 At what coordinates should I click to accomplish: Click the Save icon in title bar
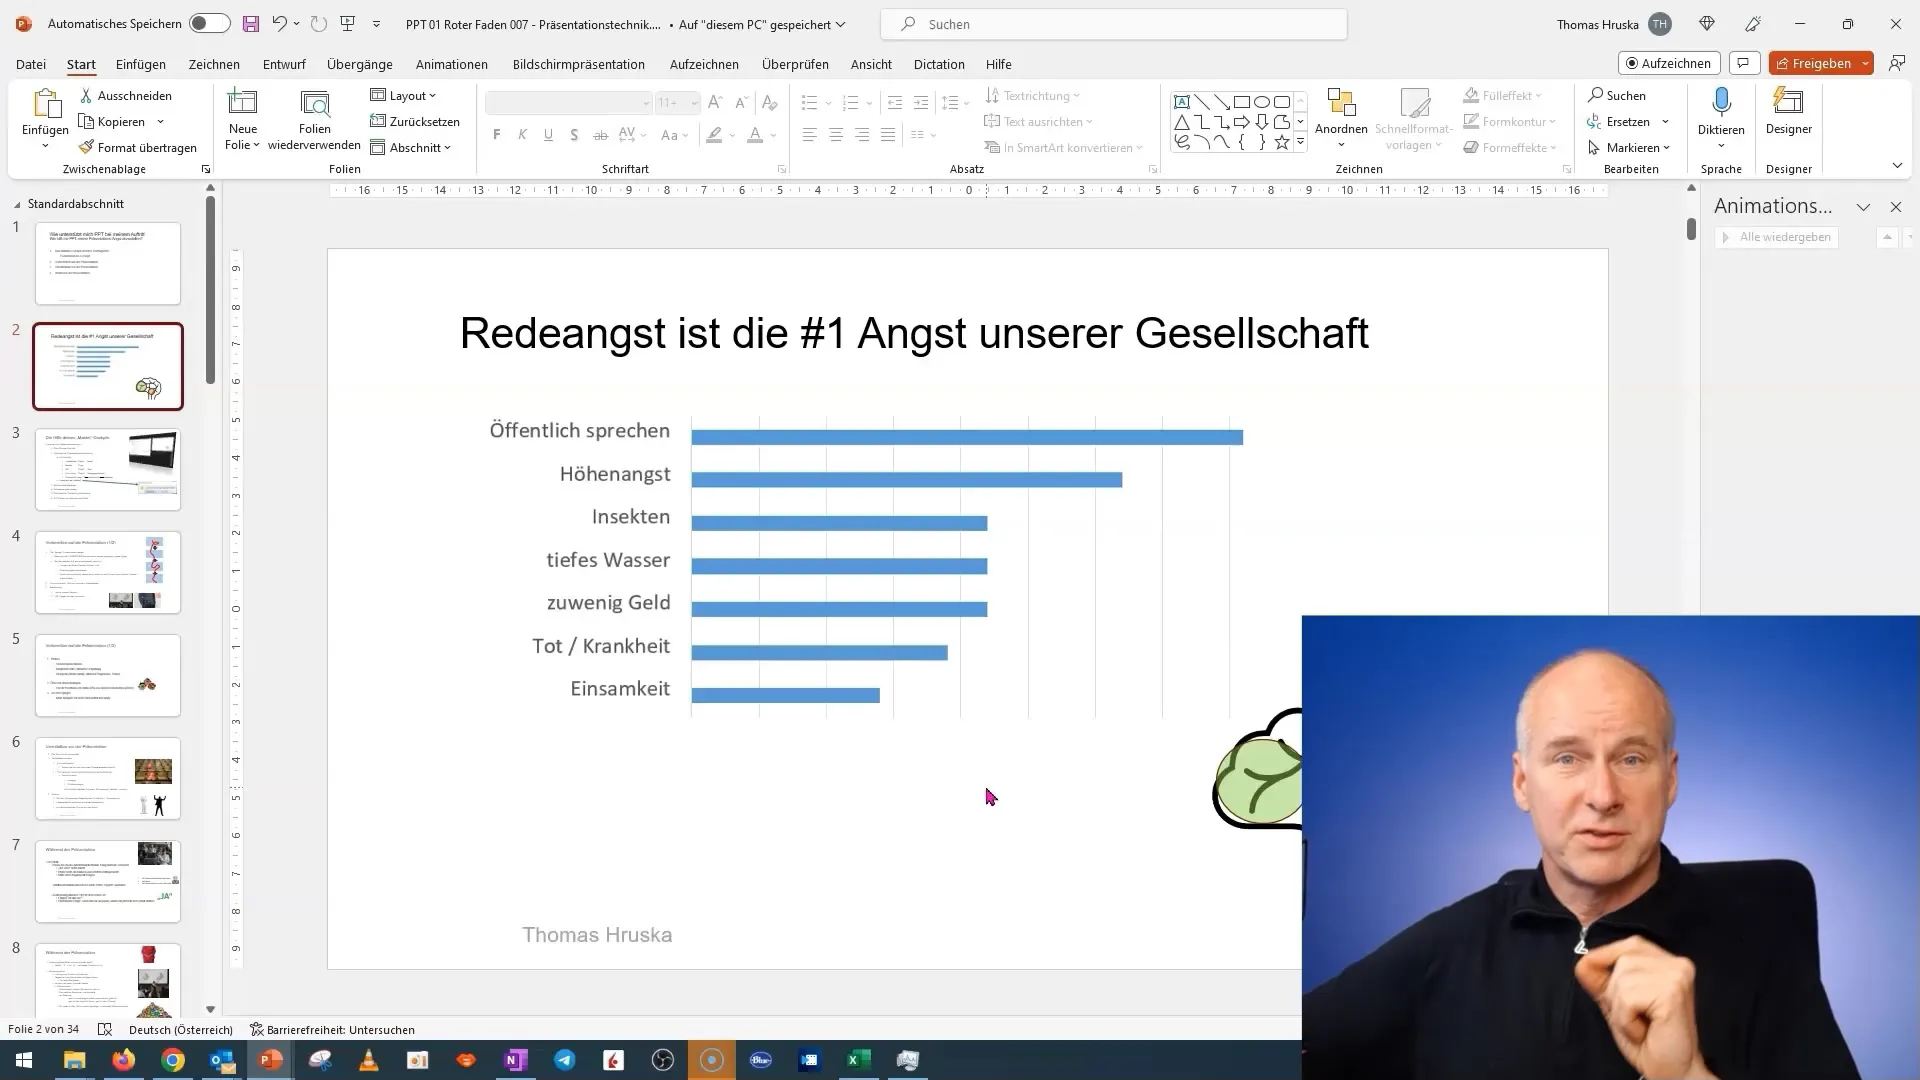(250, 24)
